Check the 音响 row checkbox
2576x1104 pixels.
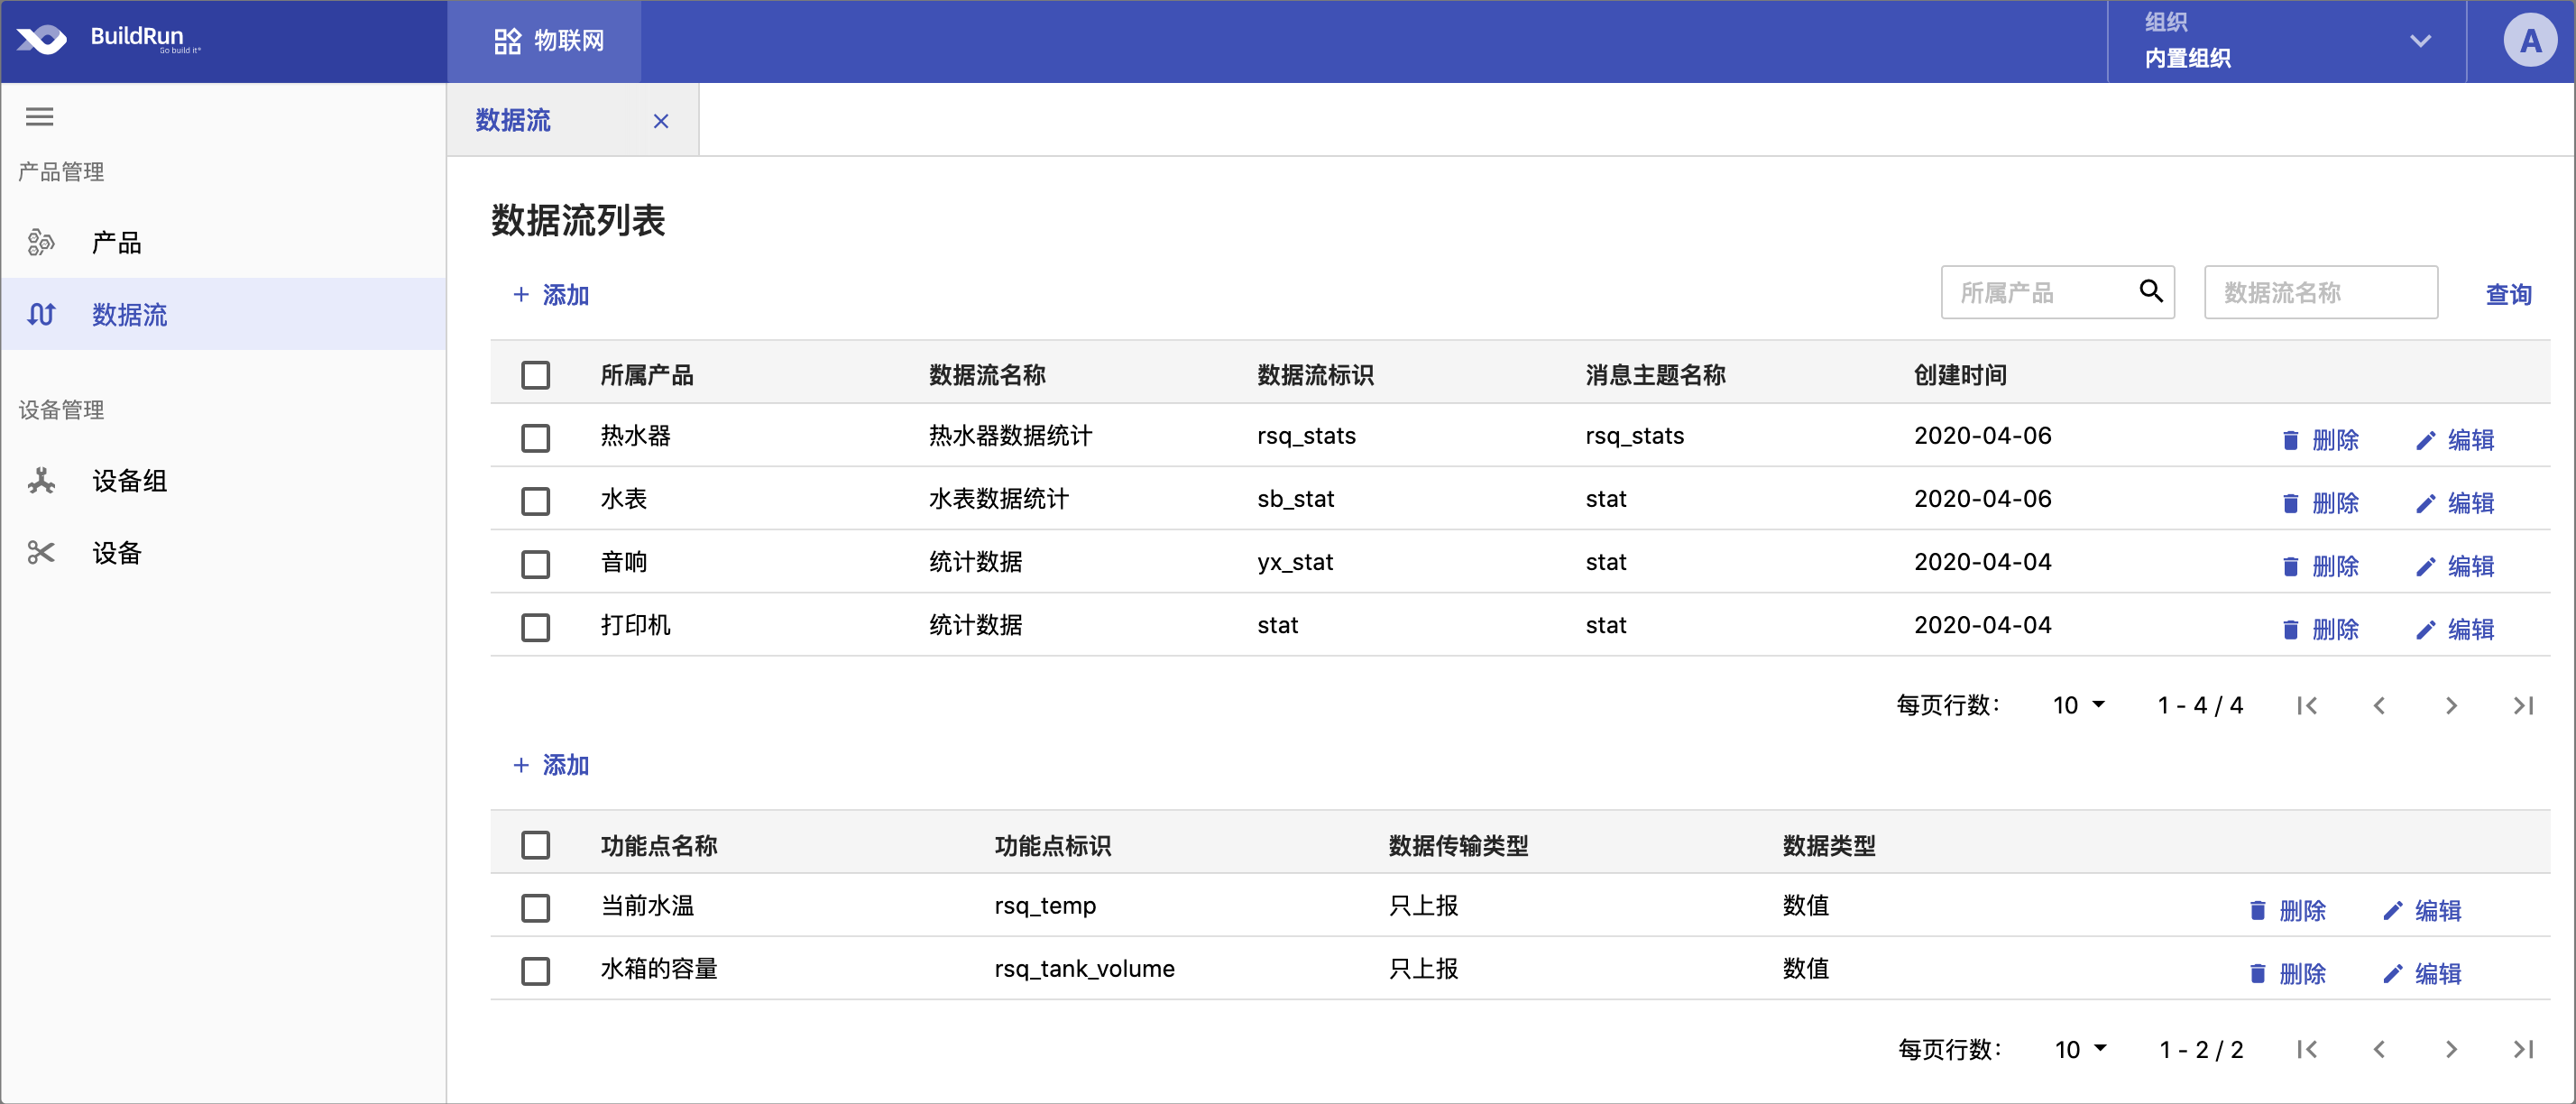pos(535,564)
